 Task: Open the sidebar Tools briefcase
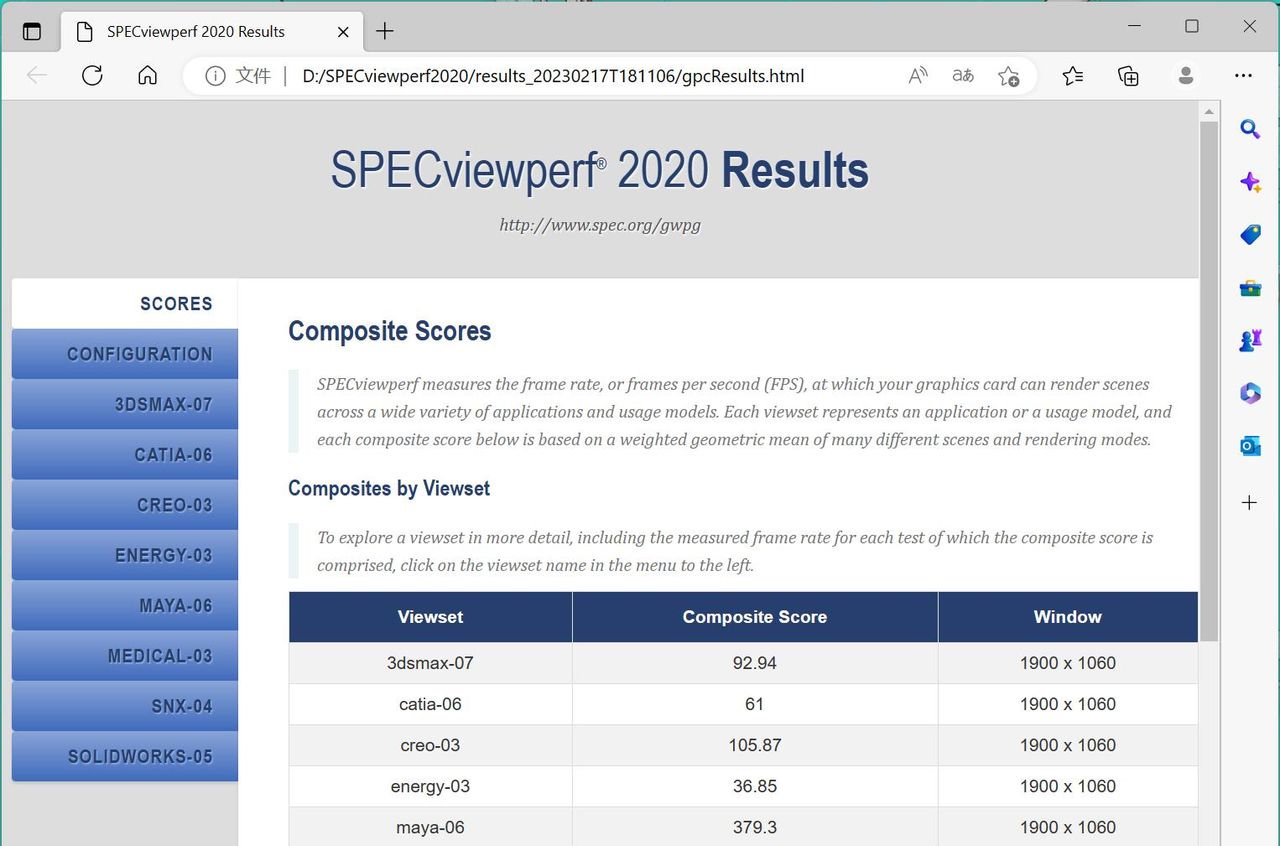click(1250, 288)
